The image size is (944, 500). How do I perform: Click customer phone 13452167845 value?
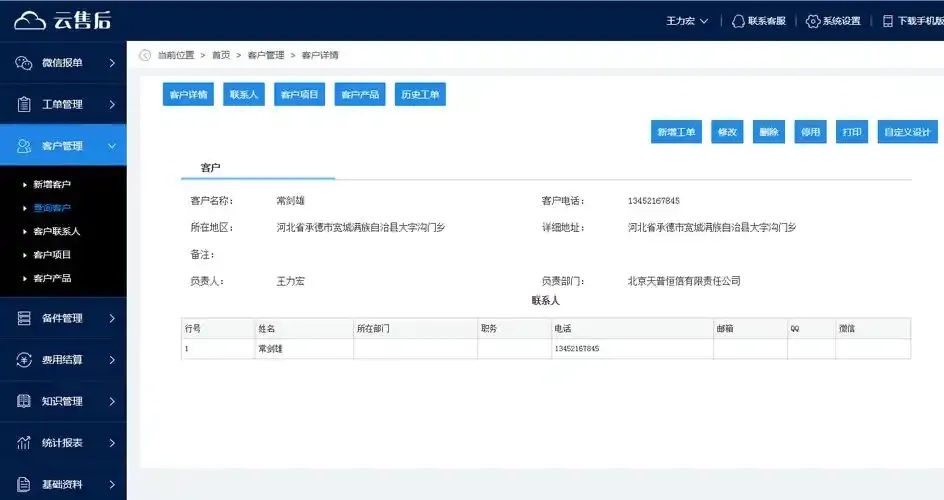[653, 201]
